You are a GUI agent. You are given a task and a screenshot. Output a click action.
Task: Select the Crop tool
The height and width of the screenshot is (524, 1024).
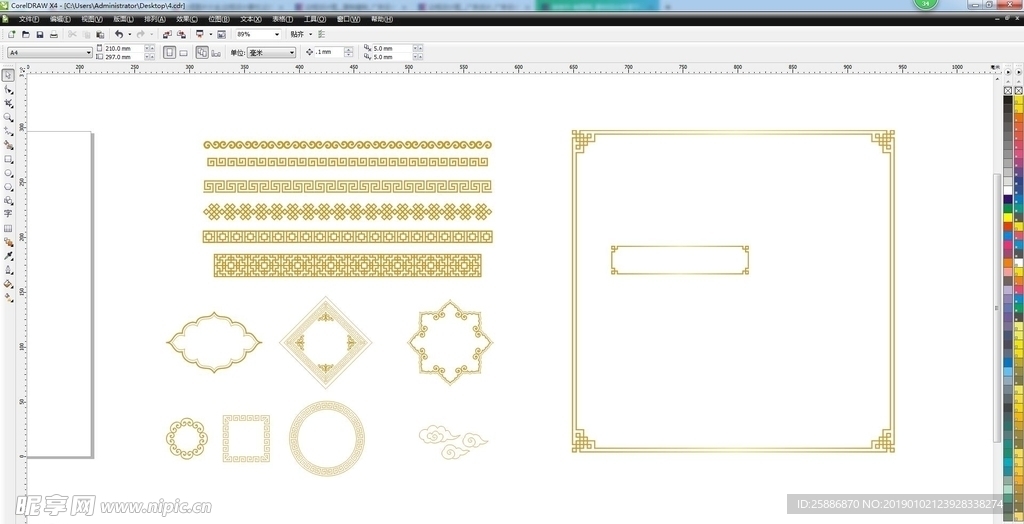pyautogui.click(x=8, y=103)
